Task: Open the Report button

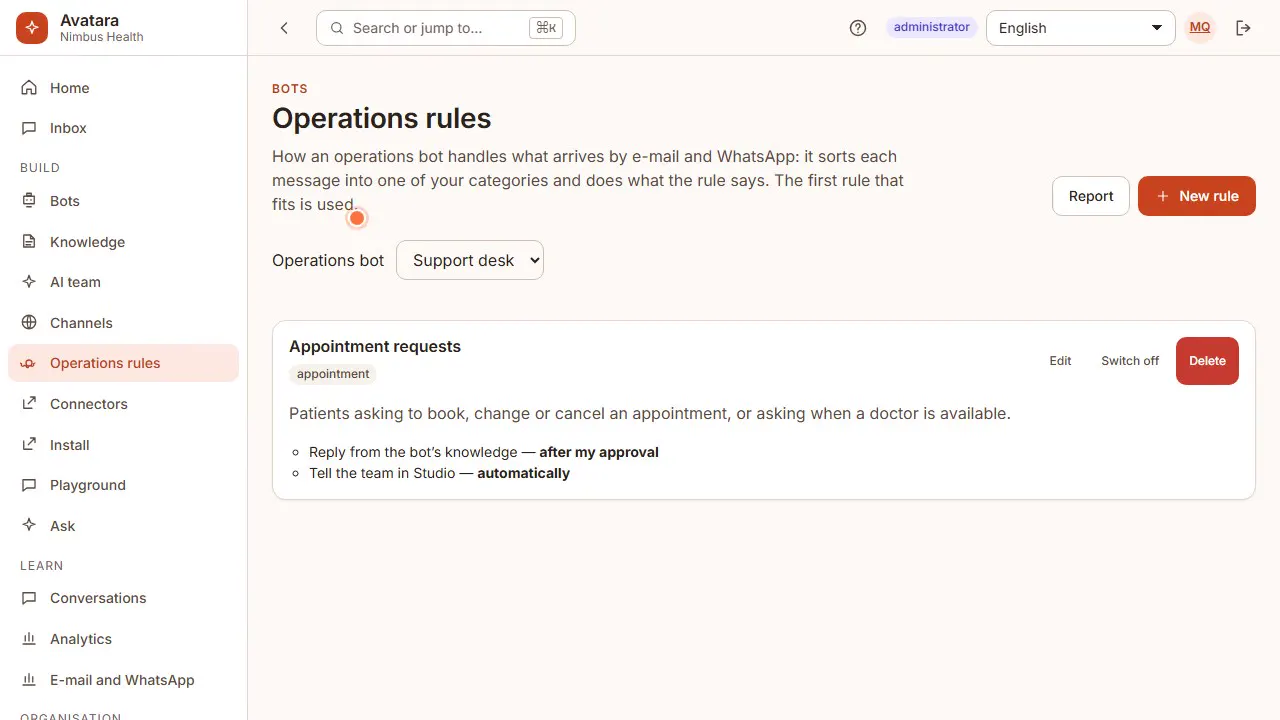Action: tap(1091, 196)
